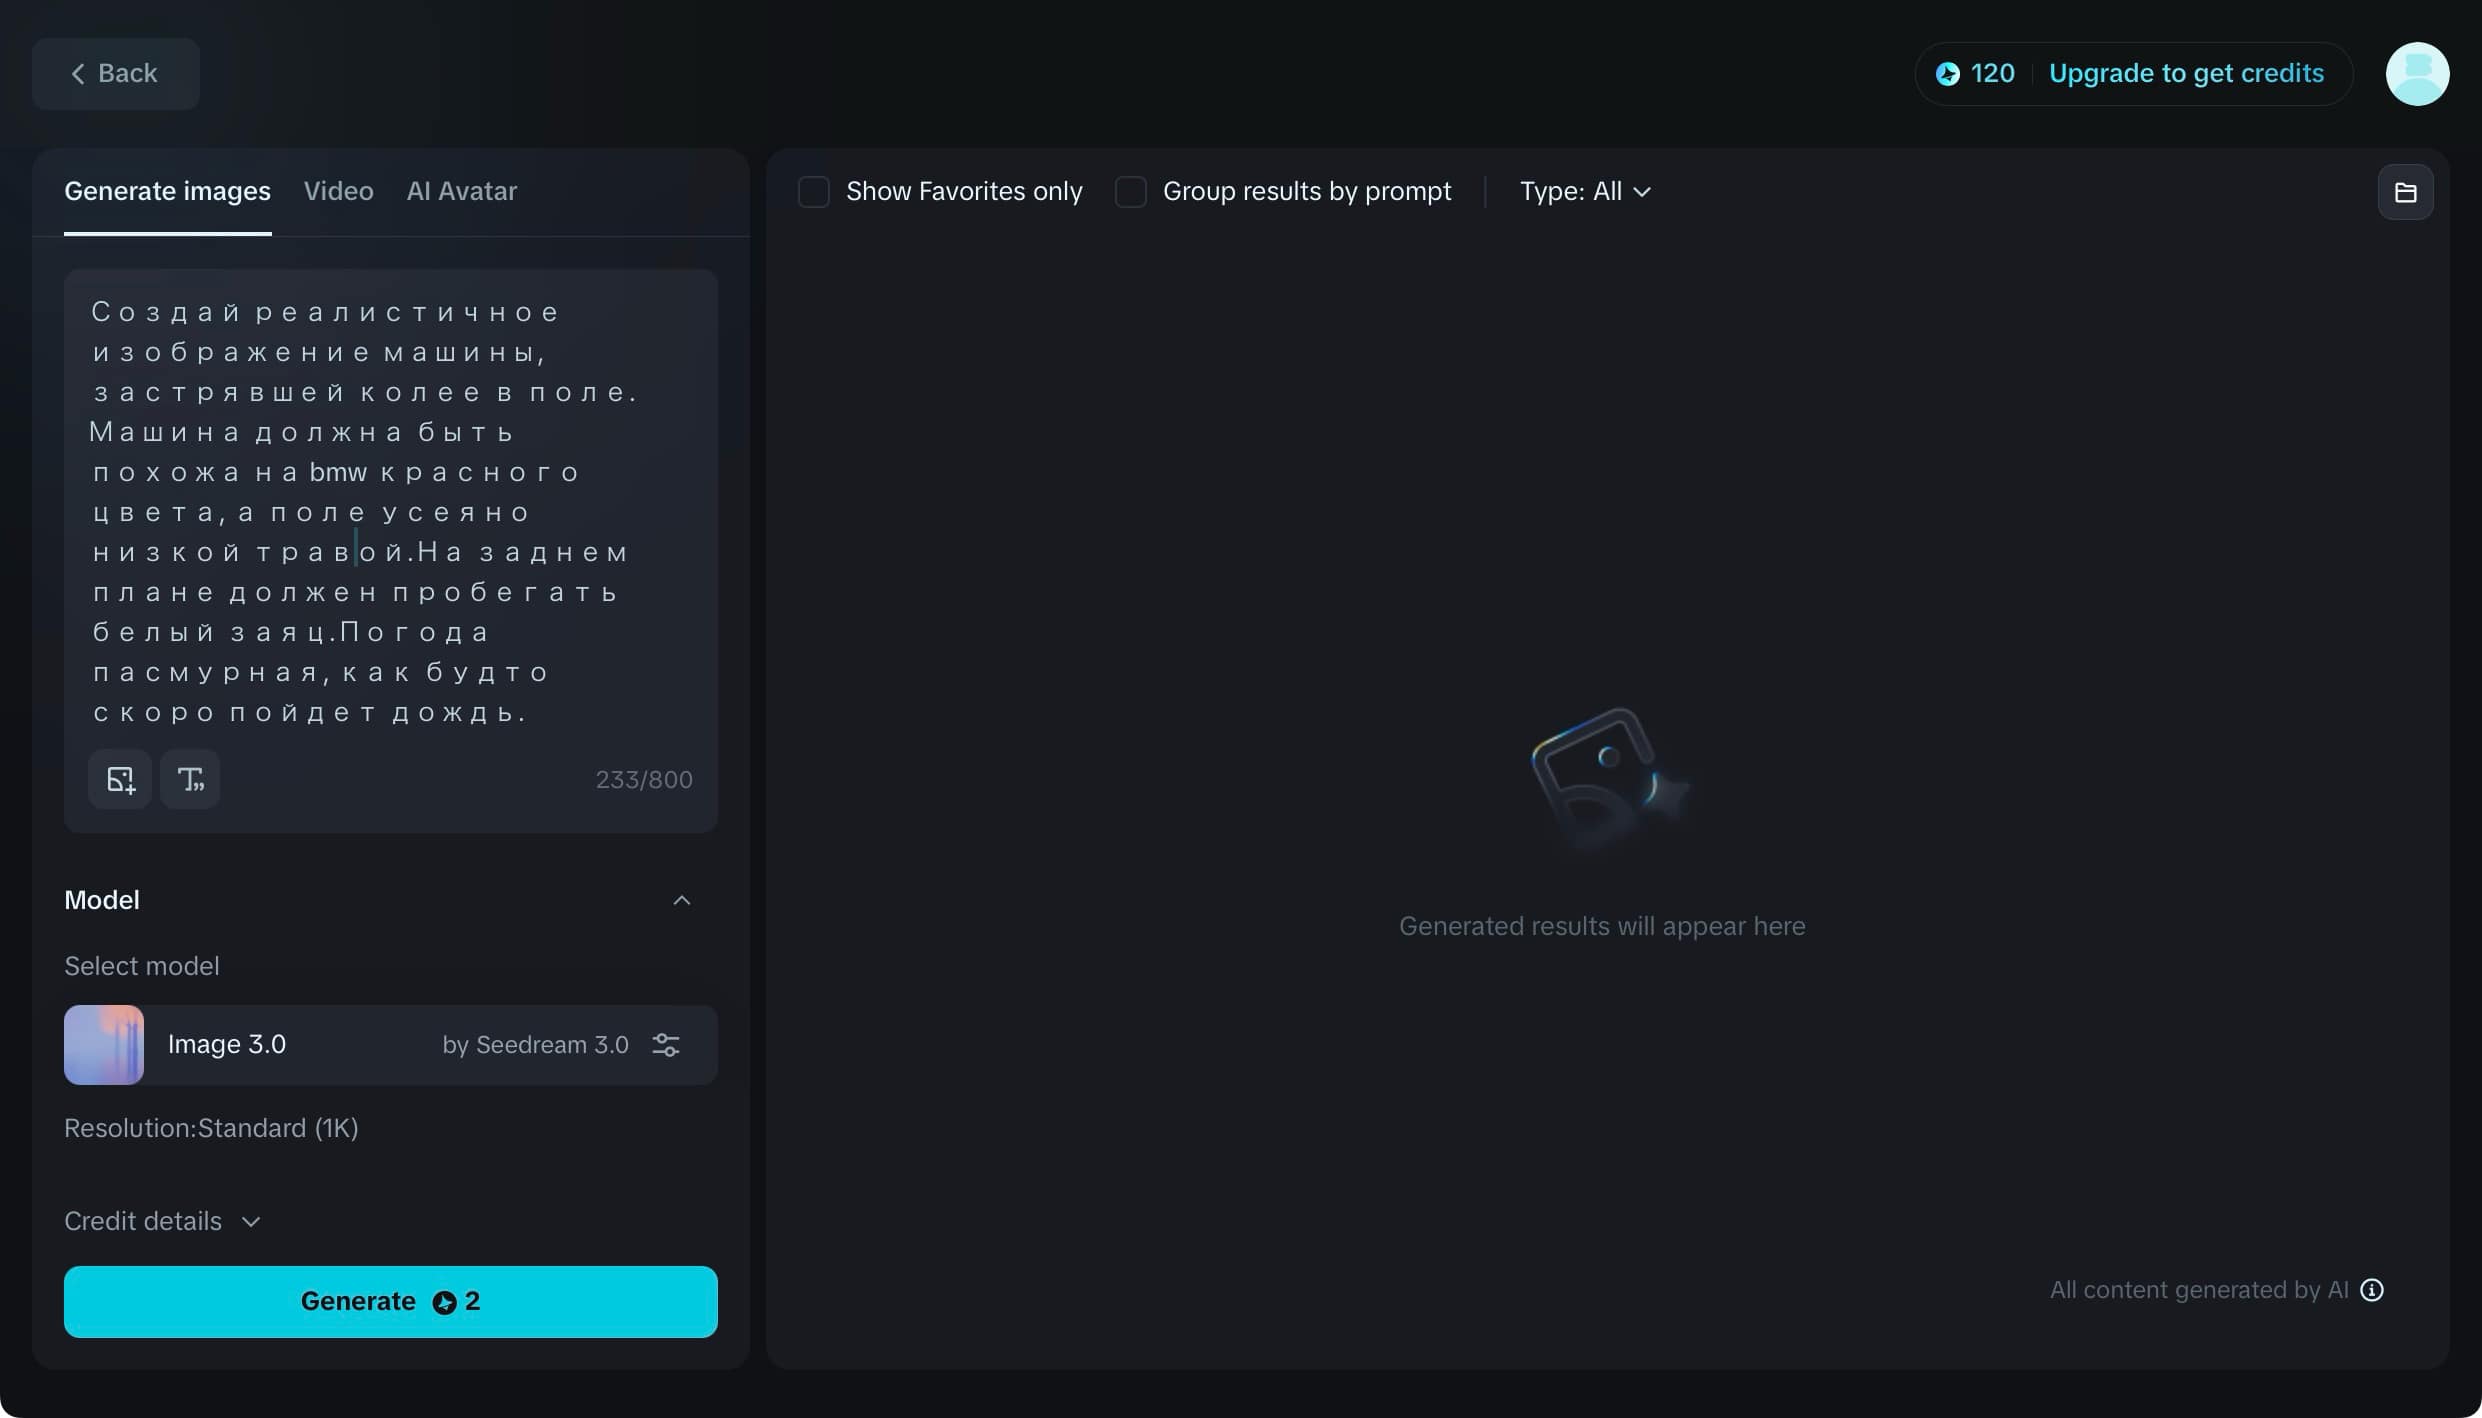Click the AI content info icon
The image size is (2482, 1418).
[2372, 1290]
